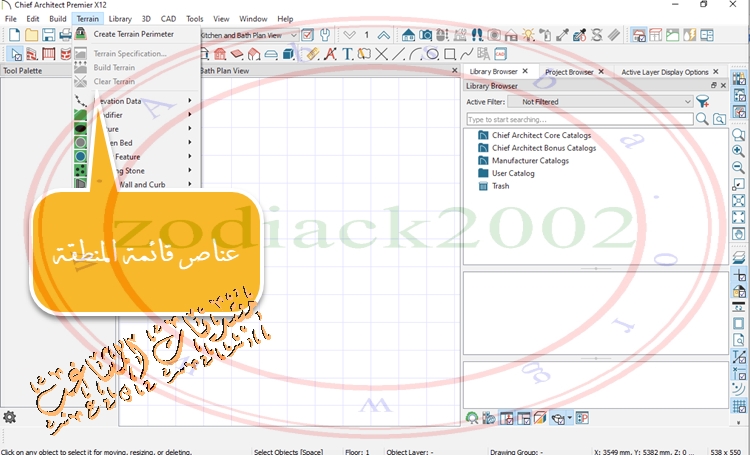Toggle the grid snaps icon on right toolbar
The image size is (750, 455).
pos(739,406)
